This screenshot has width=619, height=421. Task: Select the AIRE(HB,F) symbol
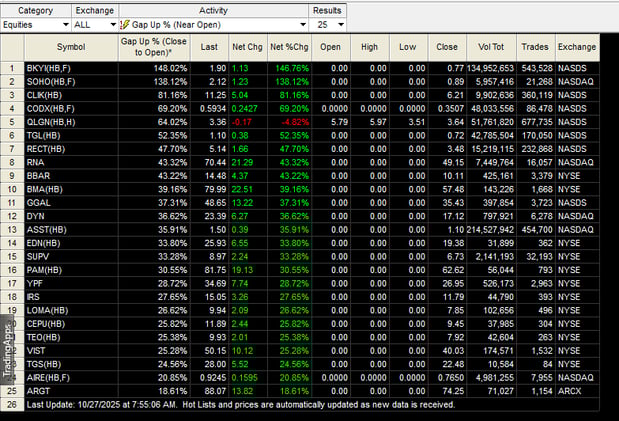pyautogui.click(x=48, y=378)
